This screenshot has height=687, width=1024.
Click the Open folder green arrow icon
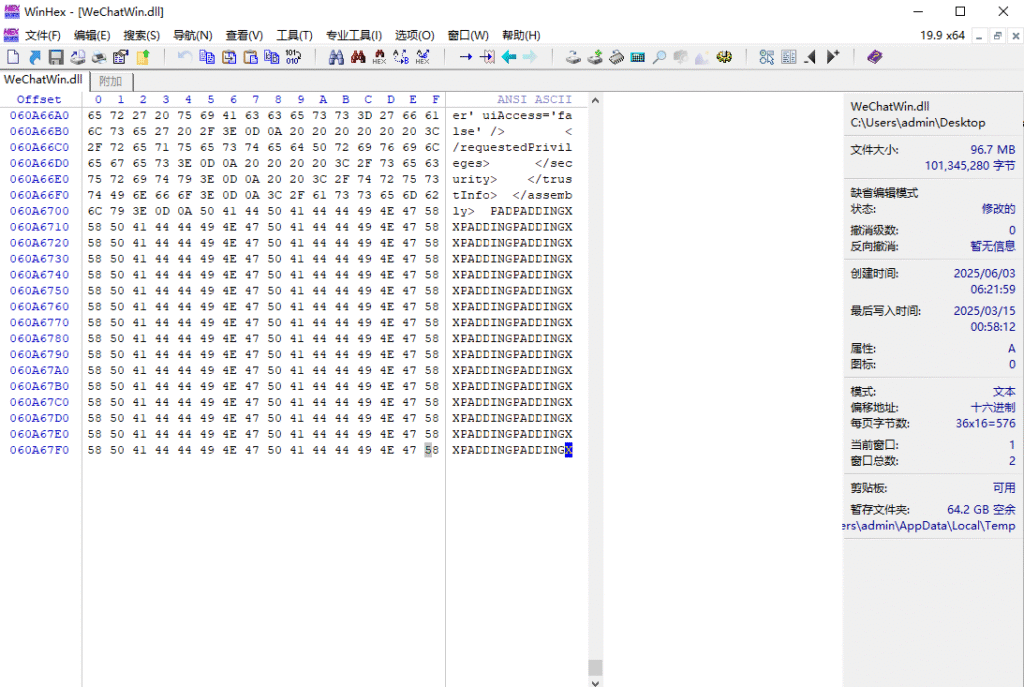[142, 57]
